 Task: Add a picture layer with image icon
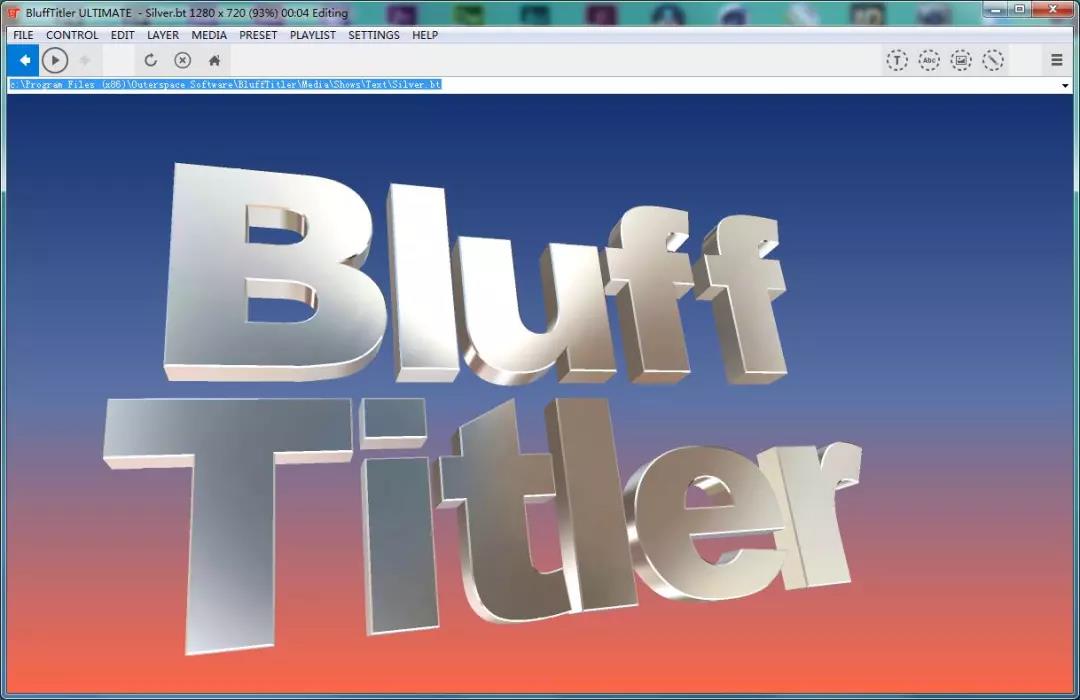pyautogui.click(x=961, y=61)
